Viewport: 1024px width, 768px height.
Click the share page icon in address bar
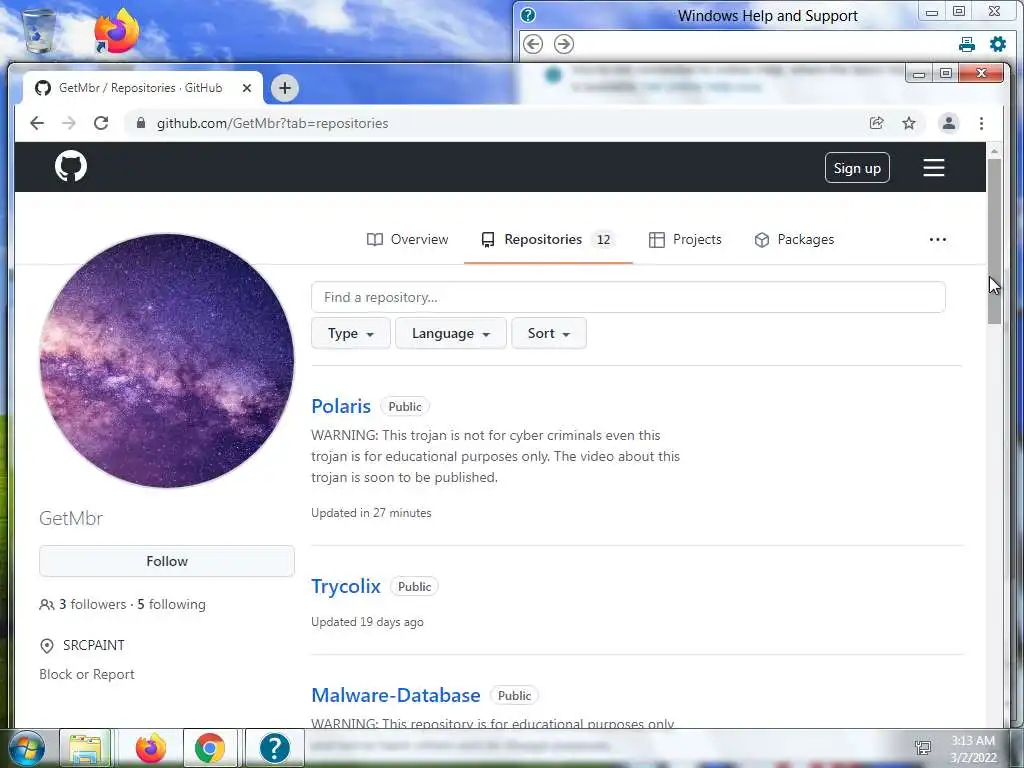point(876,123)
